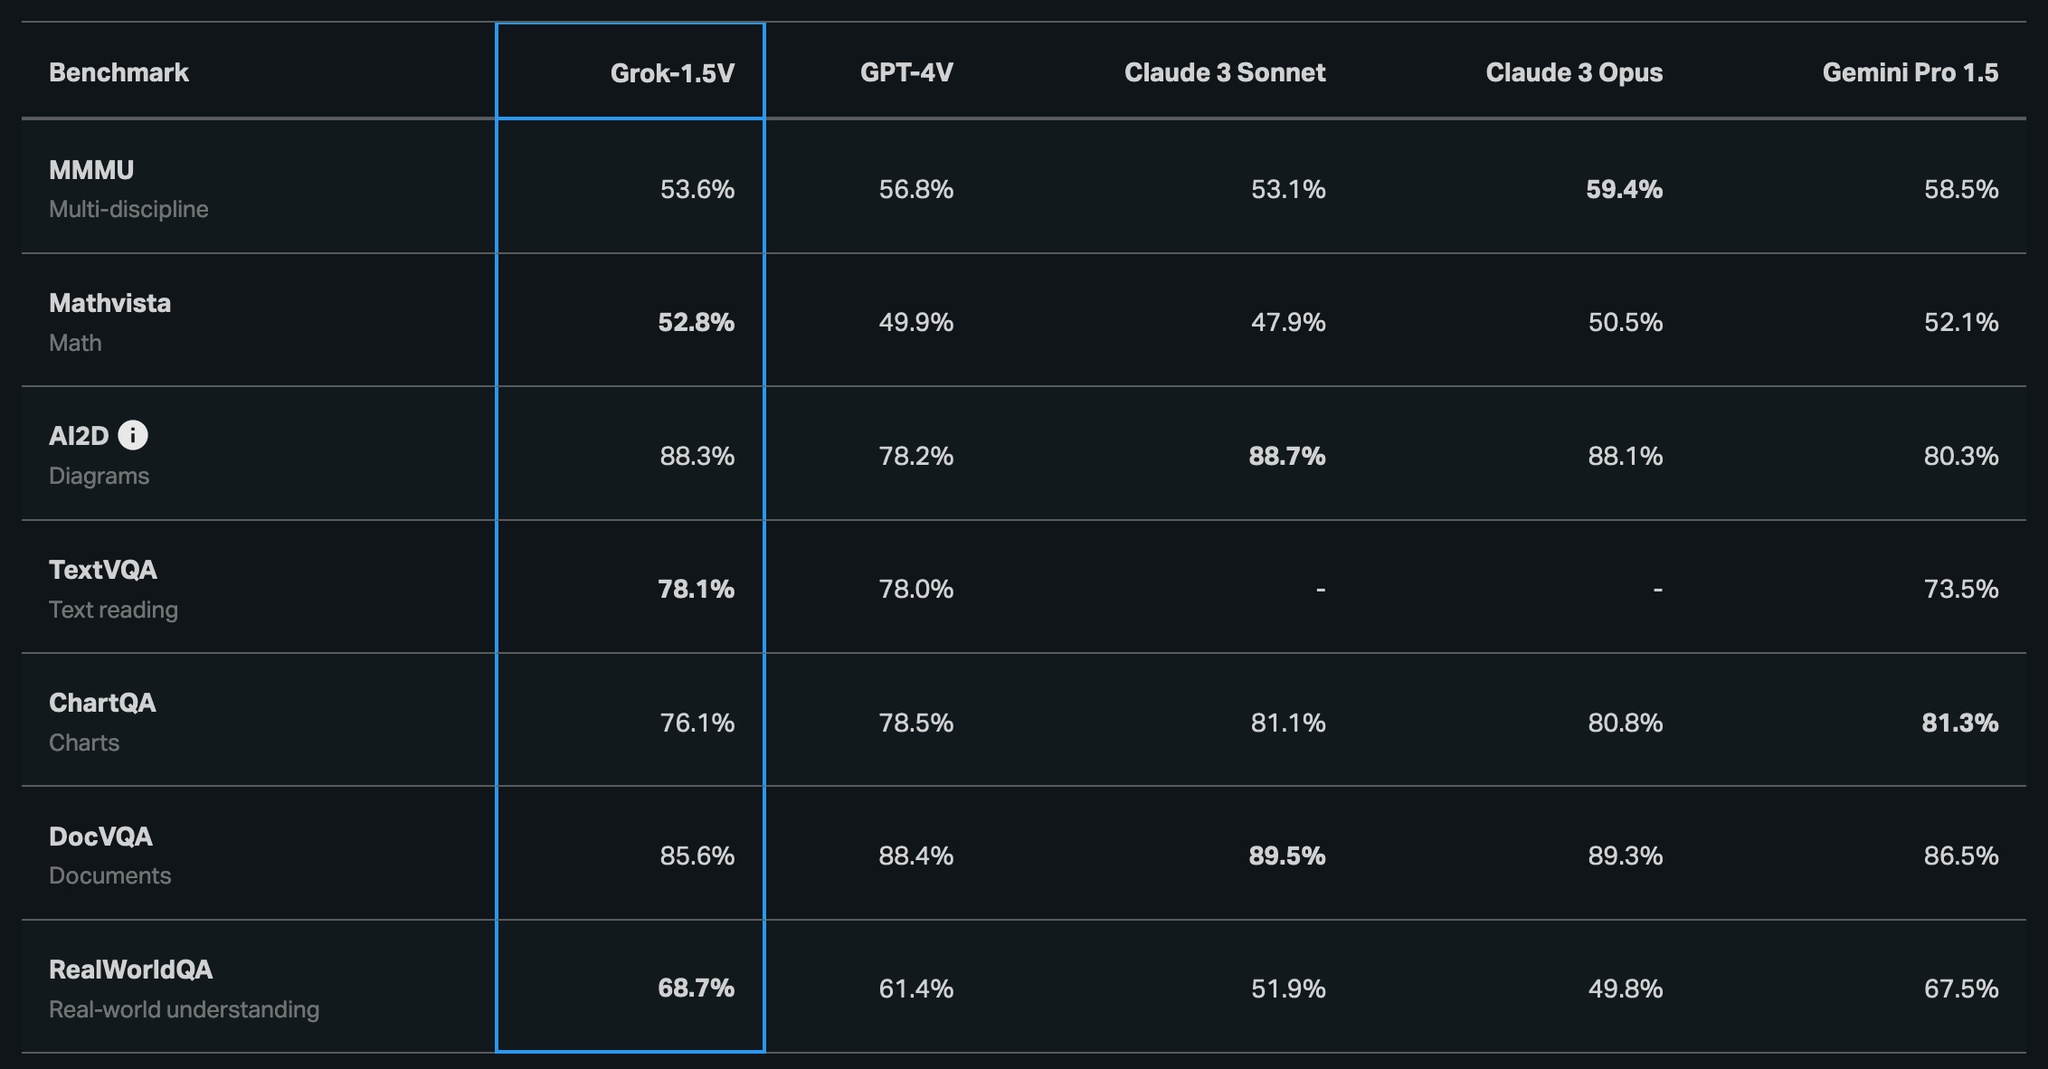This screenshot has width=2048, height=1069.
Task: Select the TextVQA row label
Action: [103, 570]
